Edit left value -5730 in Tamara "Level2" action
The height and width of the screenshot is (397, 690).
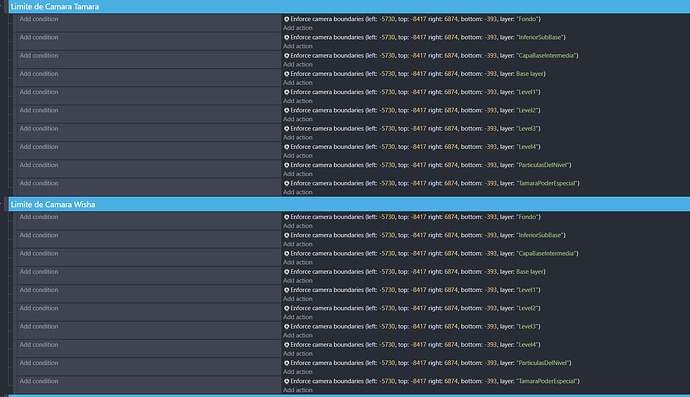click(387, 110)
